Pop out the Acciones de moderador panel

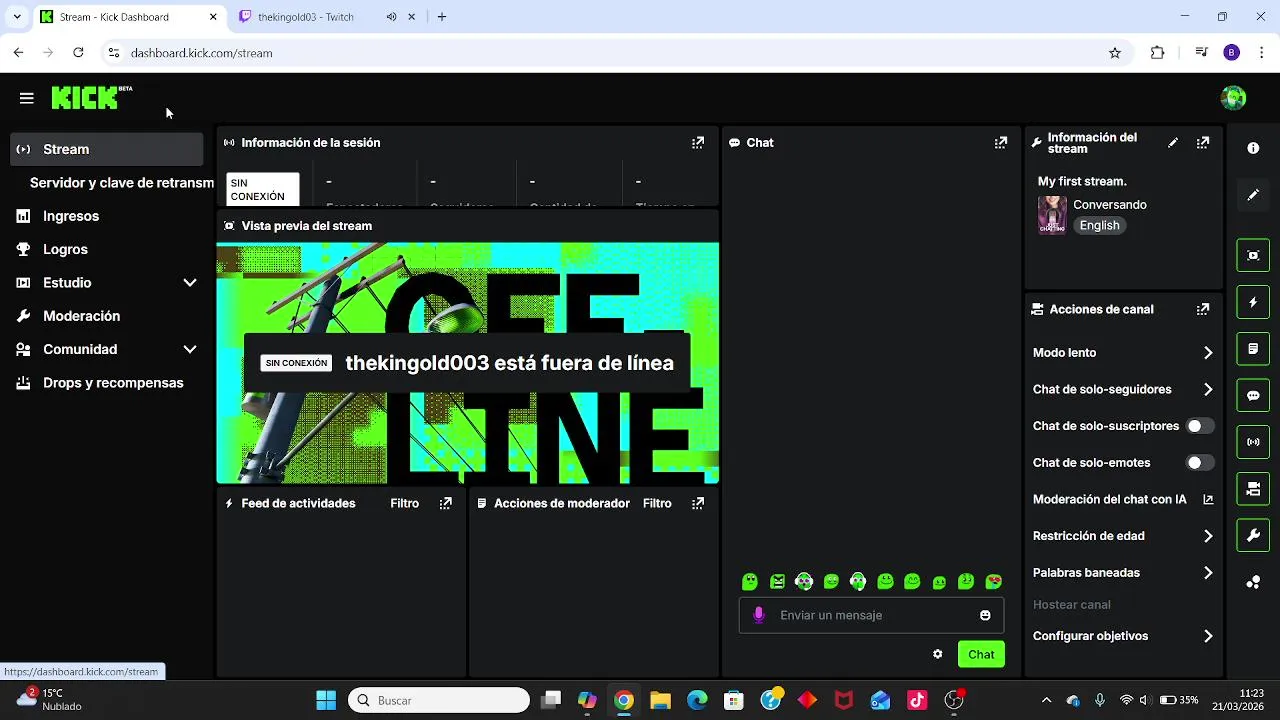tap(698, 503)
